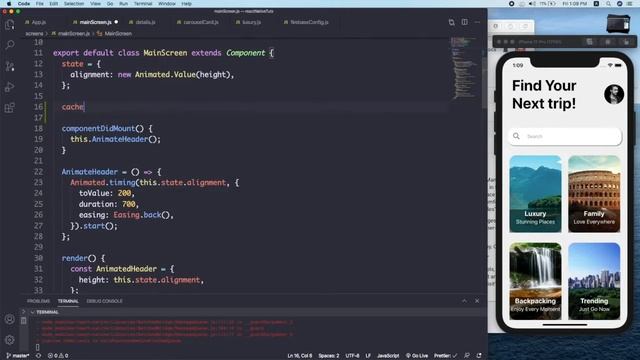640x360 pixels.
Task: Tap the Luxury card in simulator
Action: [535, 194]
